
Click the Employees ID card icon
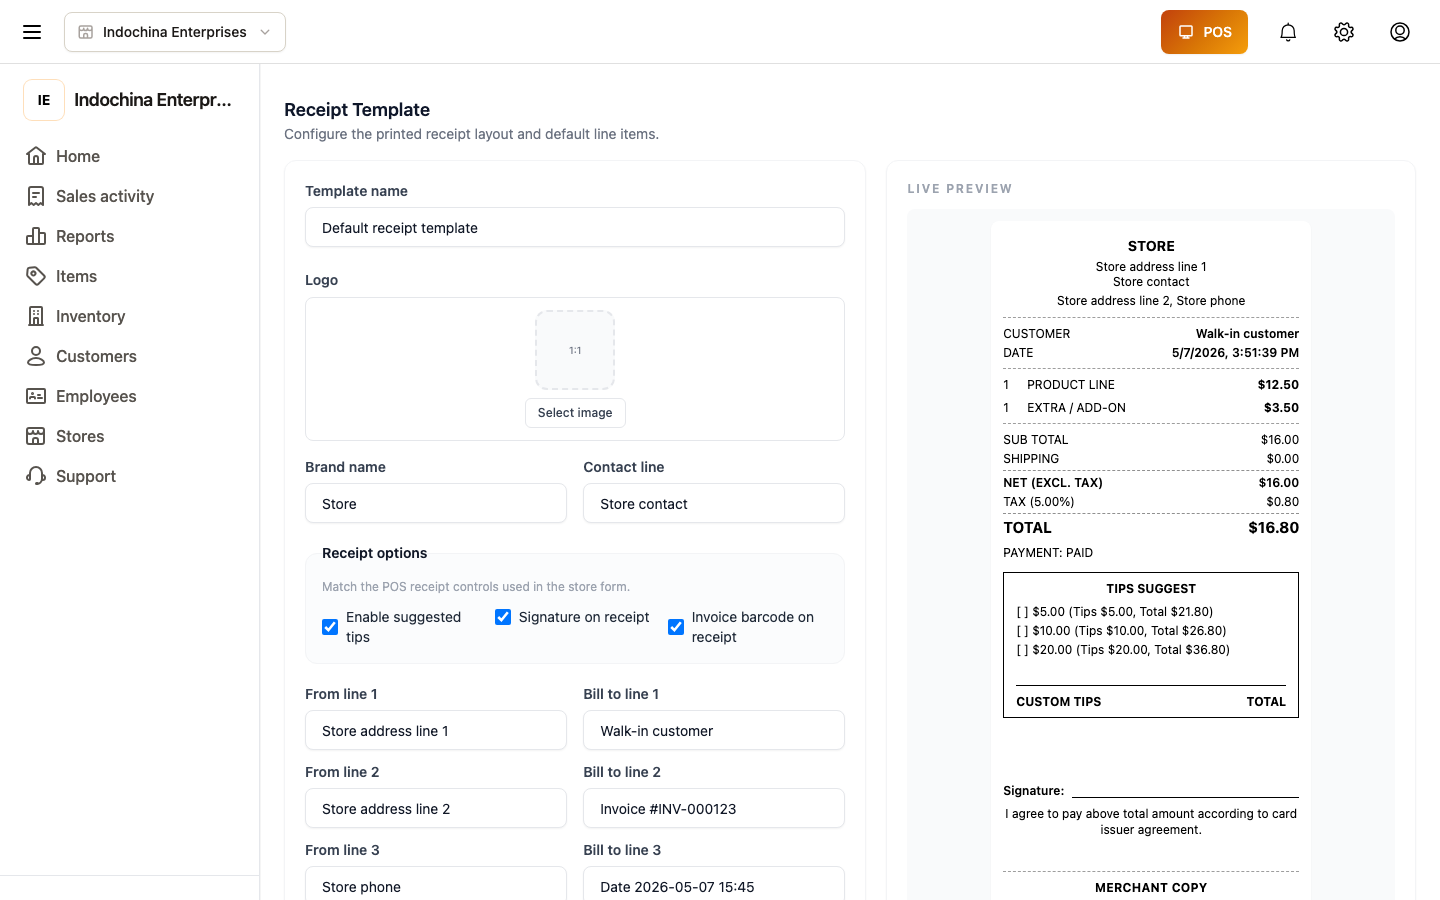pos(36,396)
